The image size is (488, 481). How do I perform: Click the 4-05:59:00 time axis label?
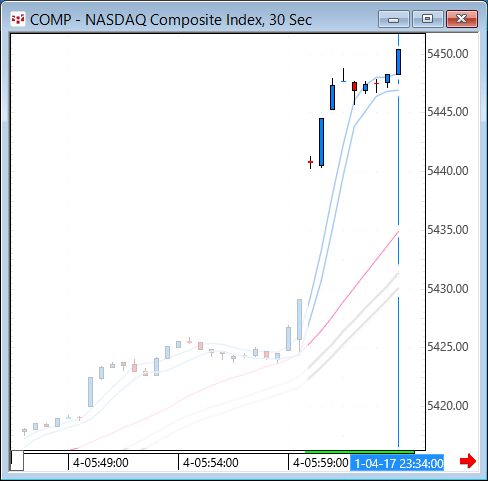pyautogui.click(x=320, y=463)
